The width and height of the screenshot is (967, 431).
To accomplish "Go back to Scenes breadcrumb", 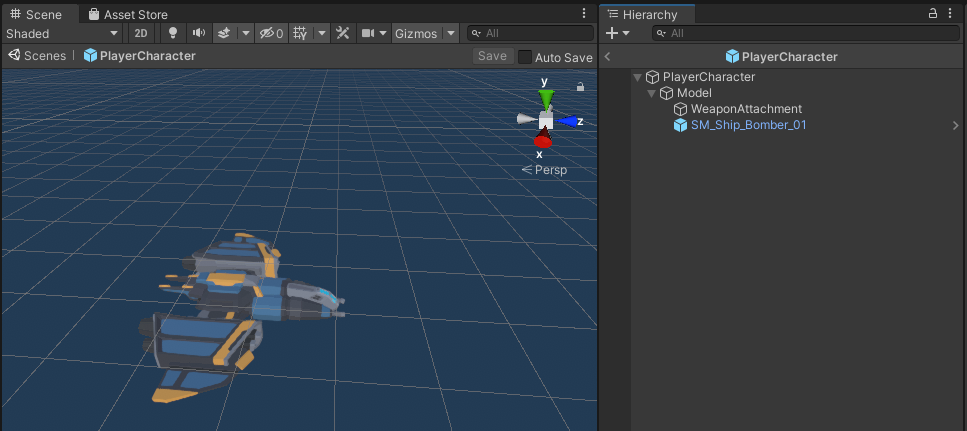I will click(x=37, y=55).
